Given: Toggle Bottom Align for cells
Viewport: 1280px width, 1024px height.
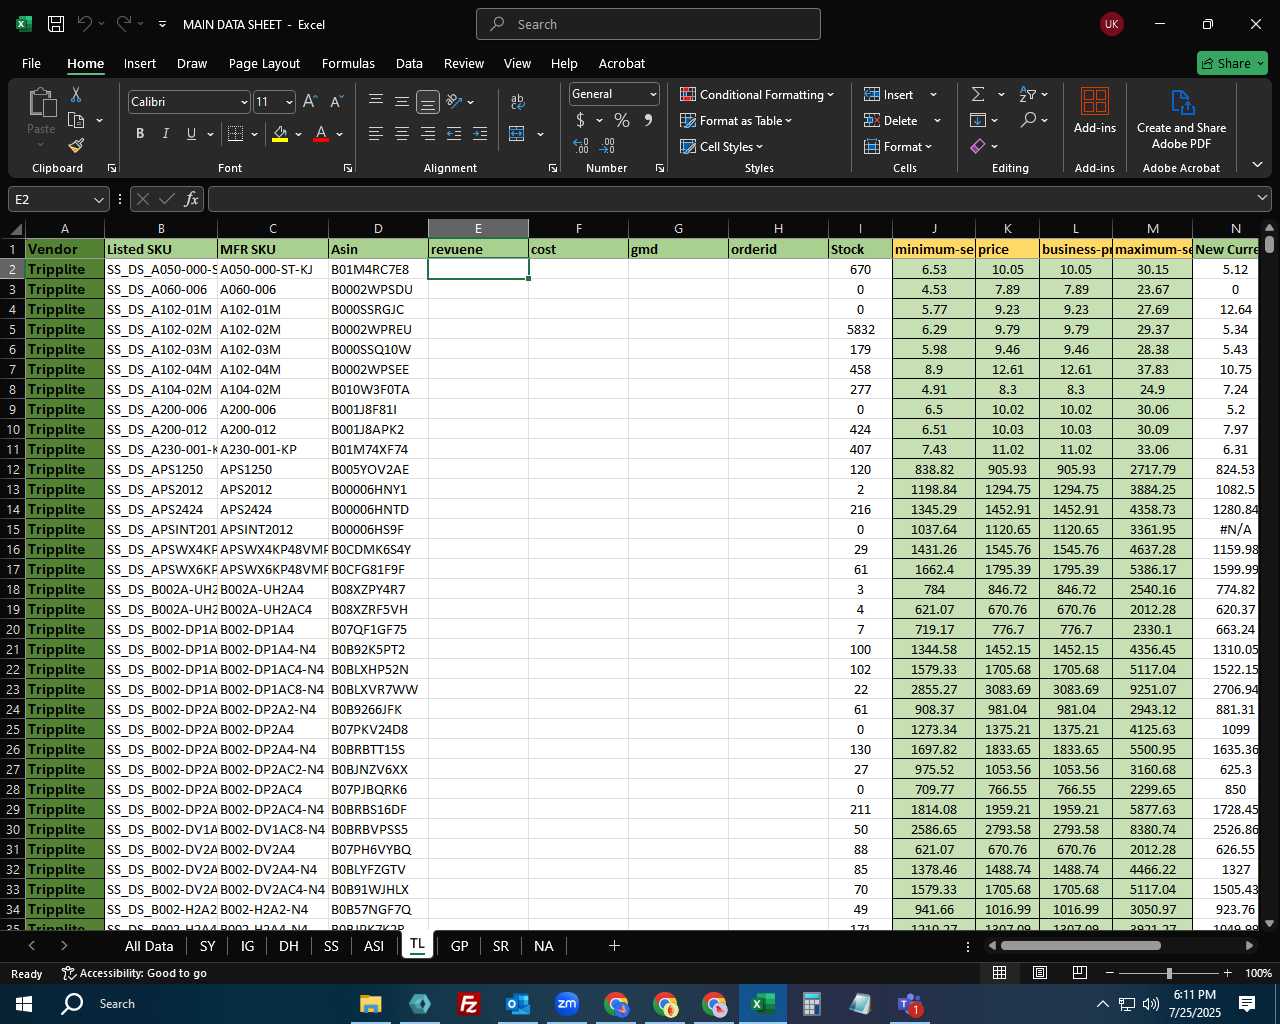Looking at the screenshot, I should [427, 101].
